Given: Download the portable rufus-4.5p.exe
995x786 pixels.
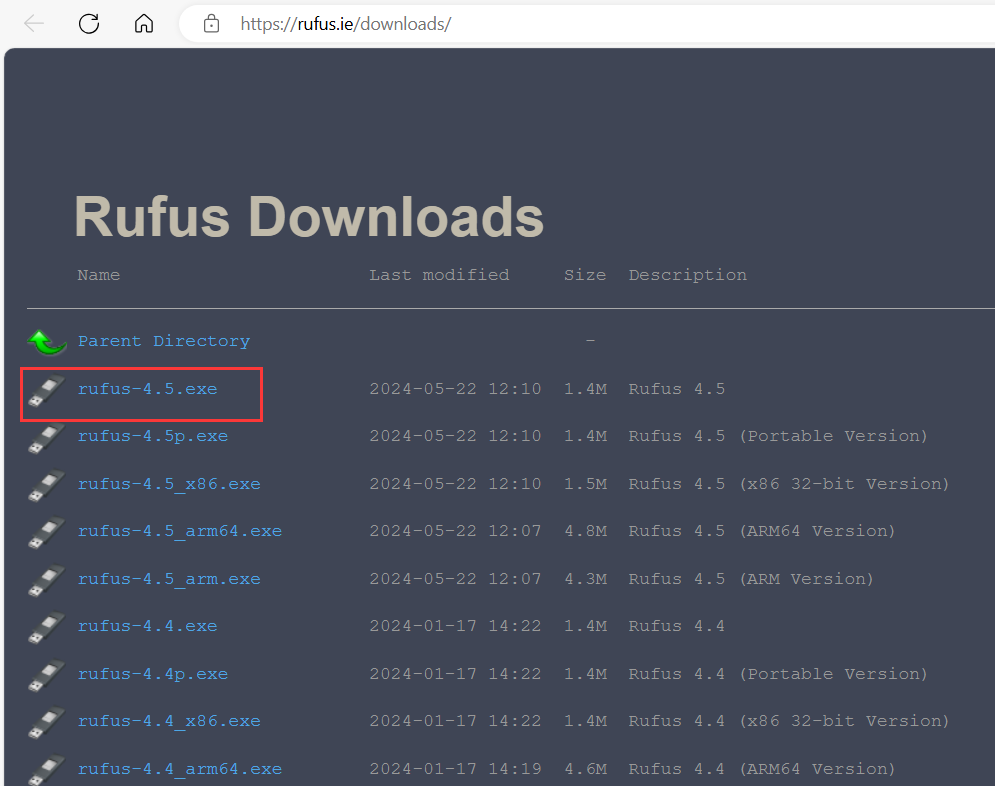Looking at the screenshot, I should (153, 436).
